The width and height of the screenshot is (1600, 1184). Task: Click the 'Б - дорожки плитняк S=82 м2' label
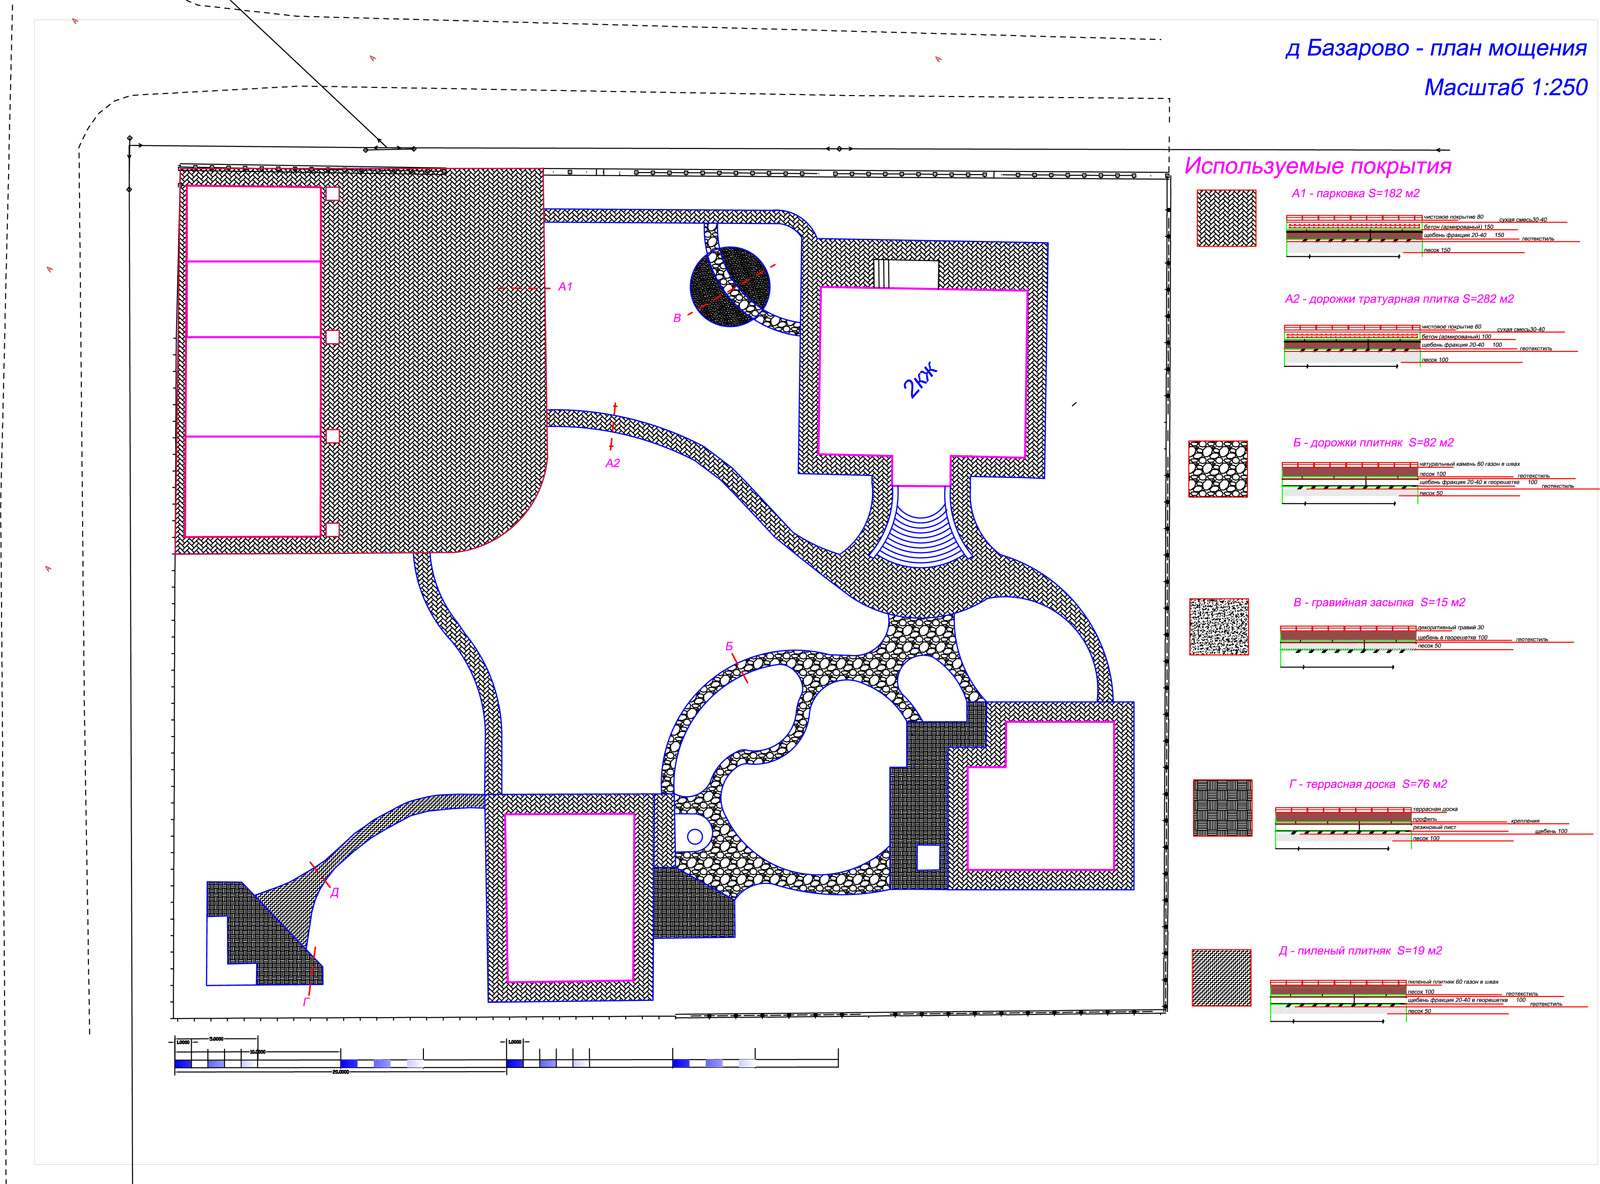1372,443
